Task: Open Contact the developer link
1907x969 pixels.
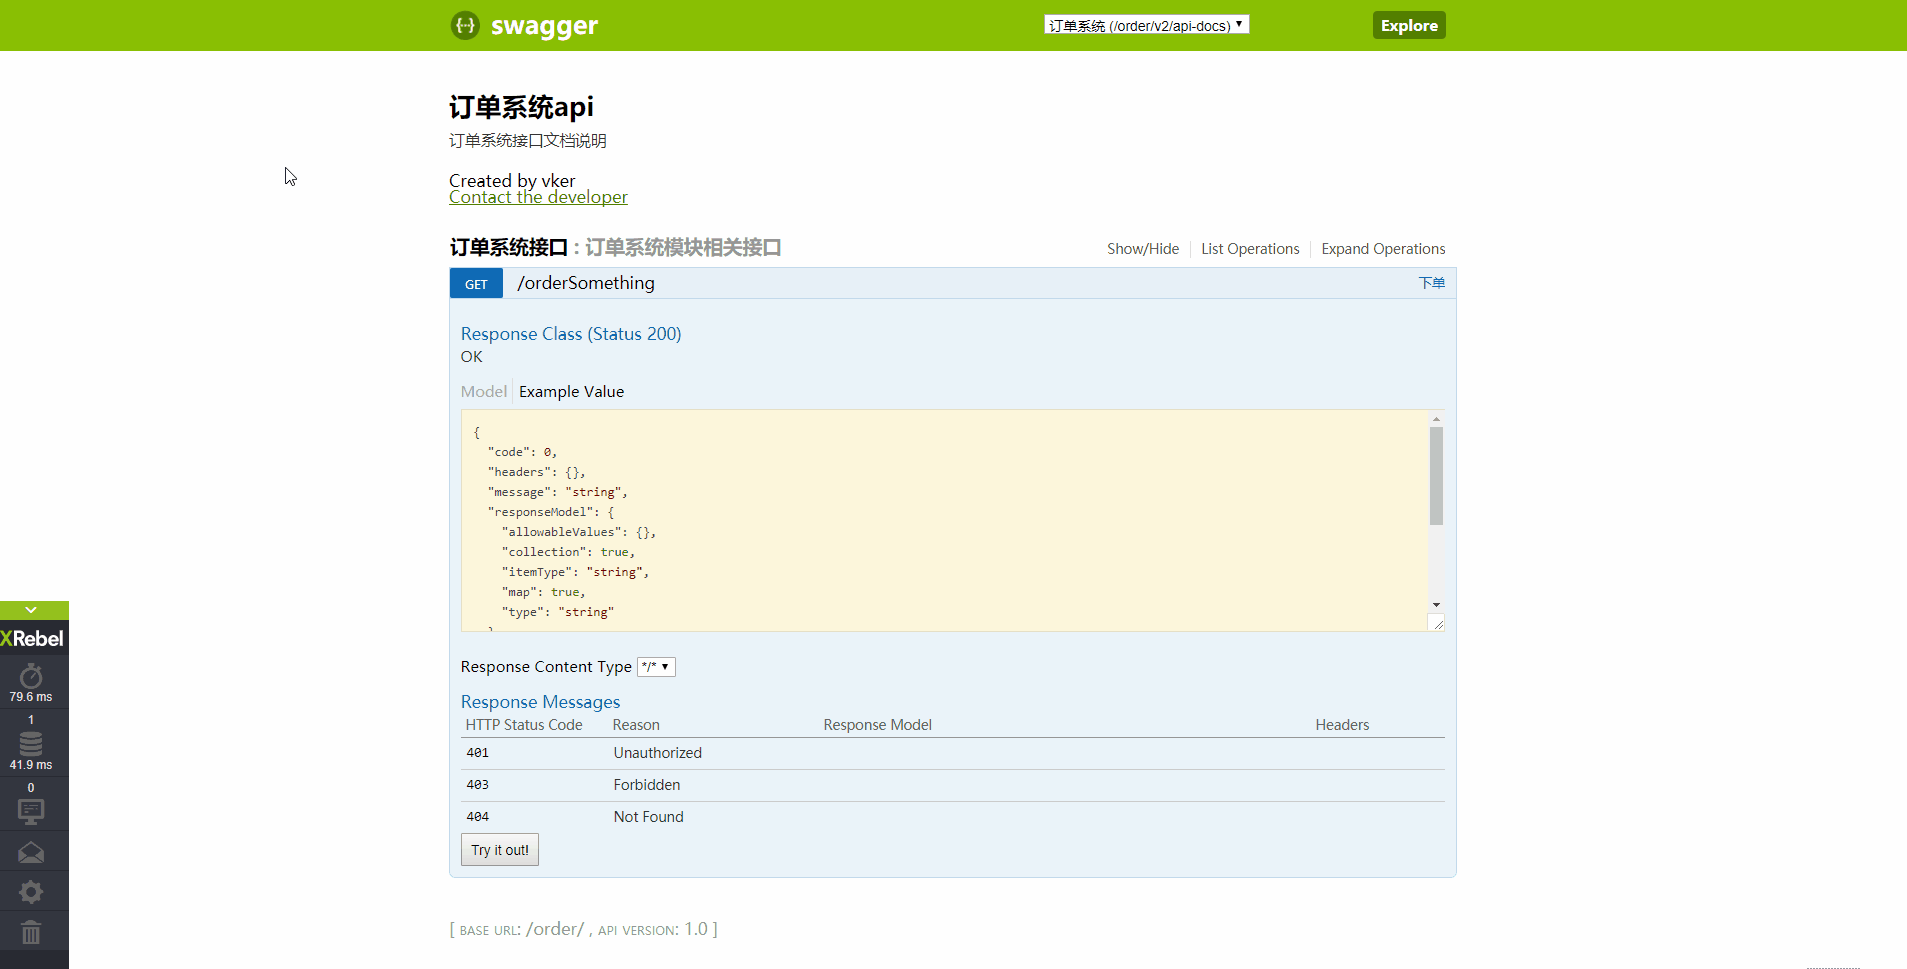Action: 538,198
